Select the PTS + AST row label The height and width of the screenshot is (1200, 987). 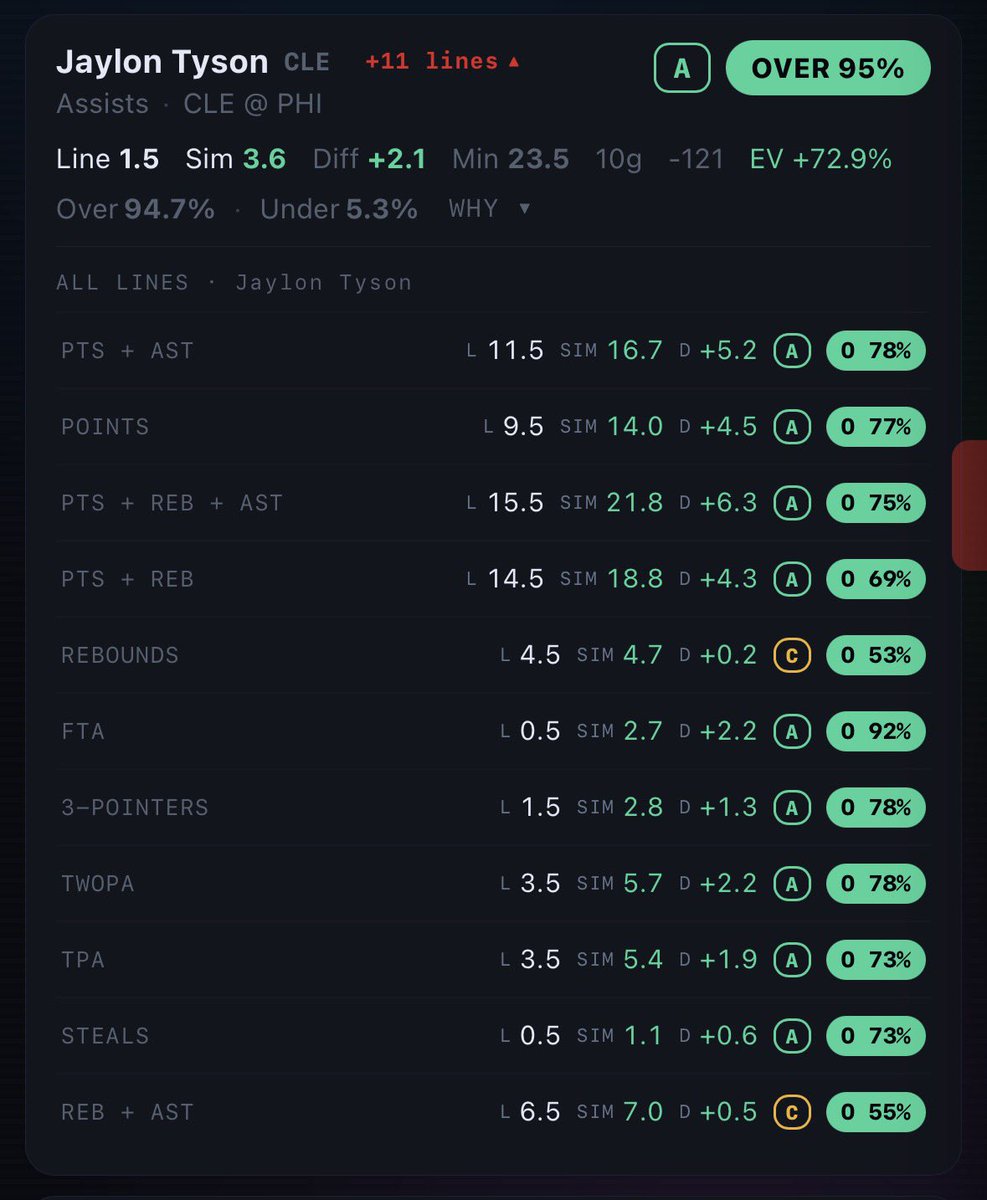(127, 351)
